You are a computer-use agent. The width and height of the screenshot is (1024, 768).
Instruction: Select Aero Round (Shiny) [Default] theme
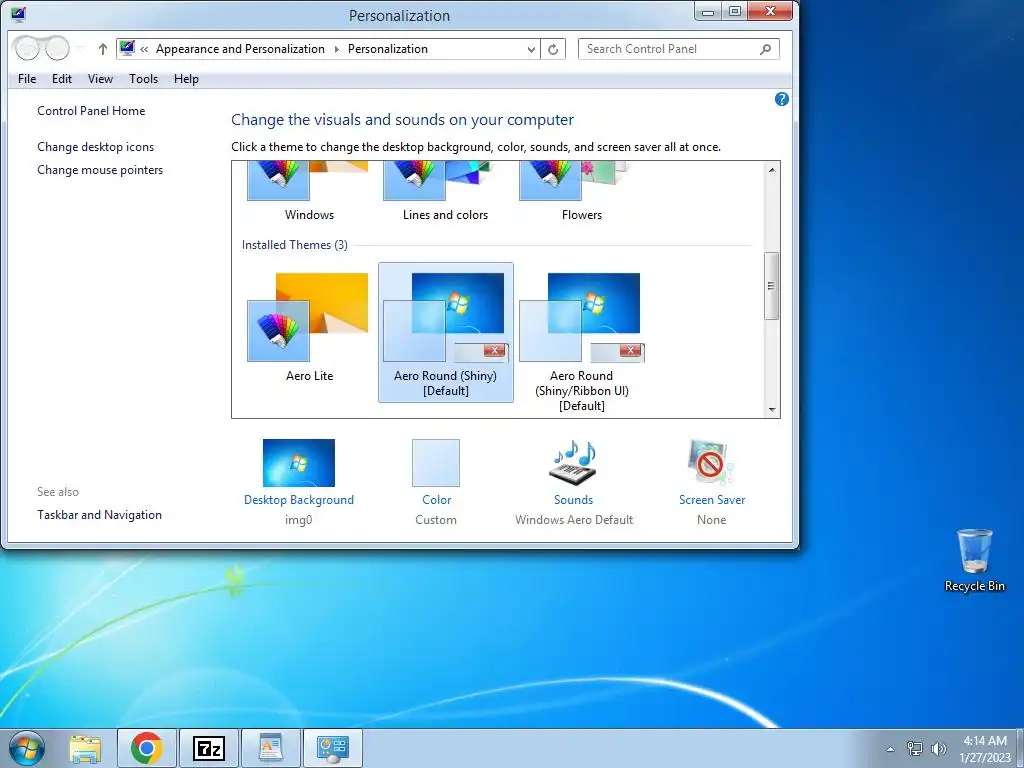click(x=445, y=332)
